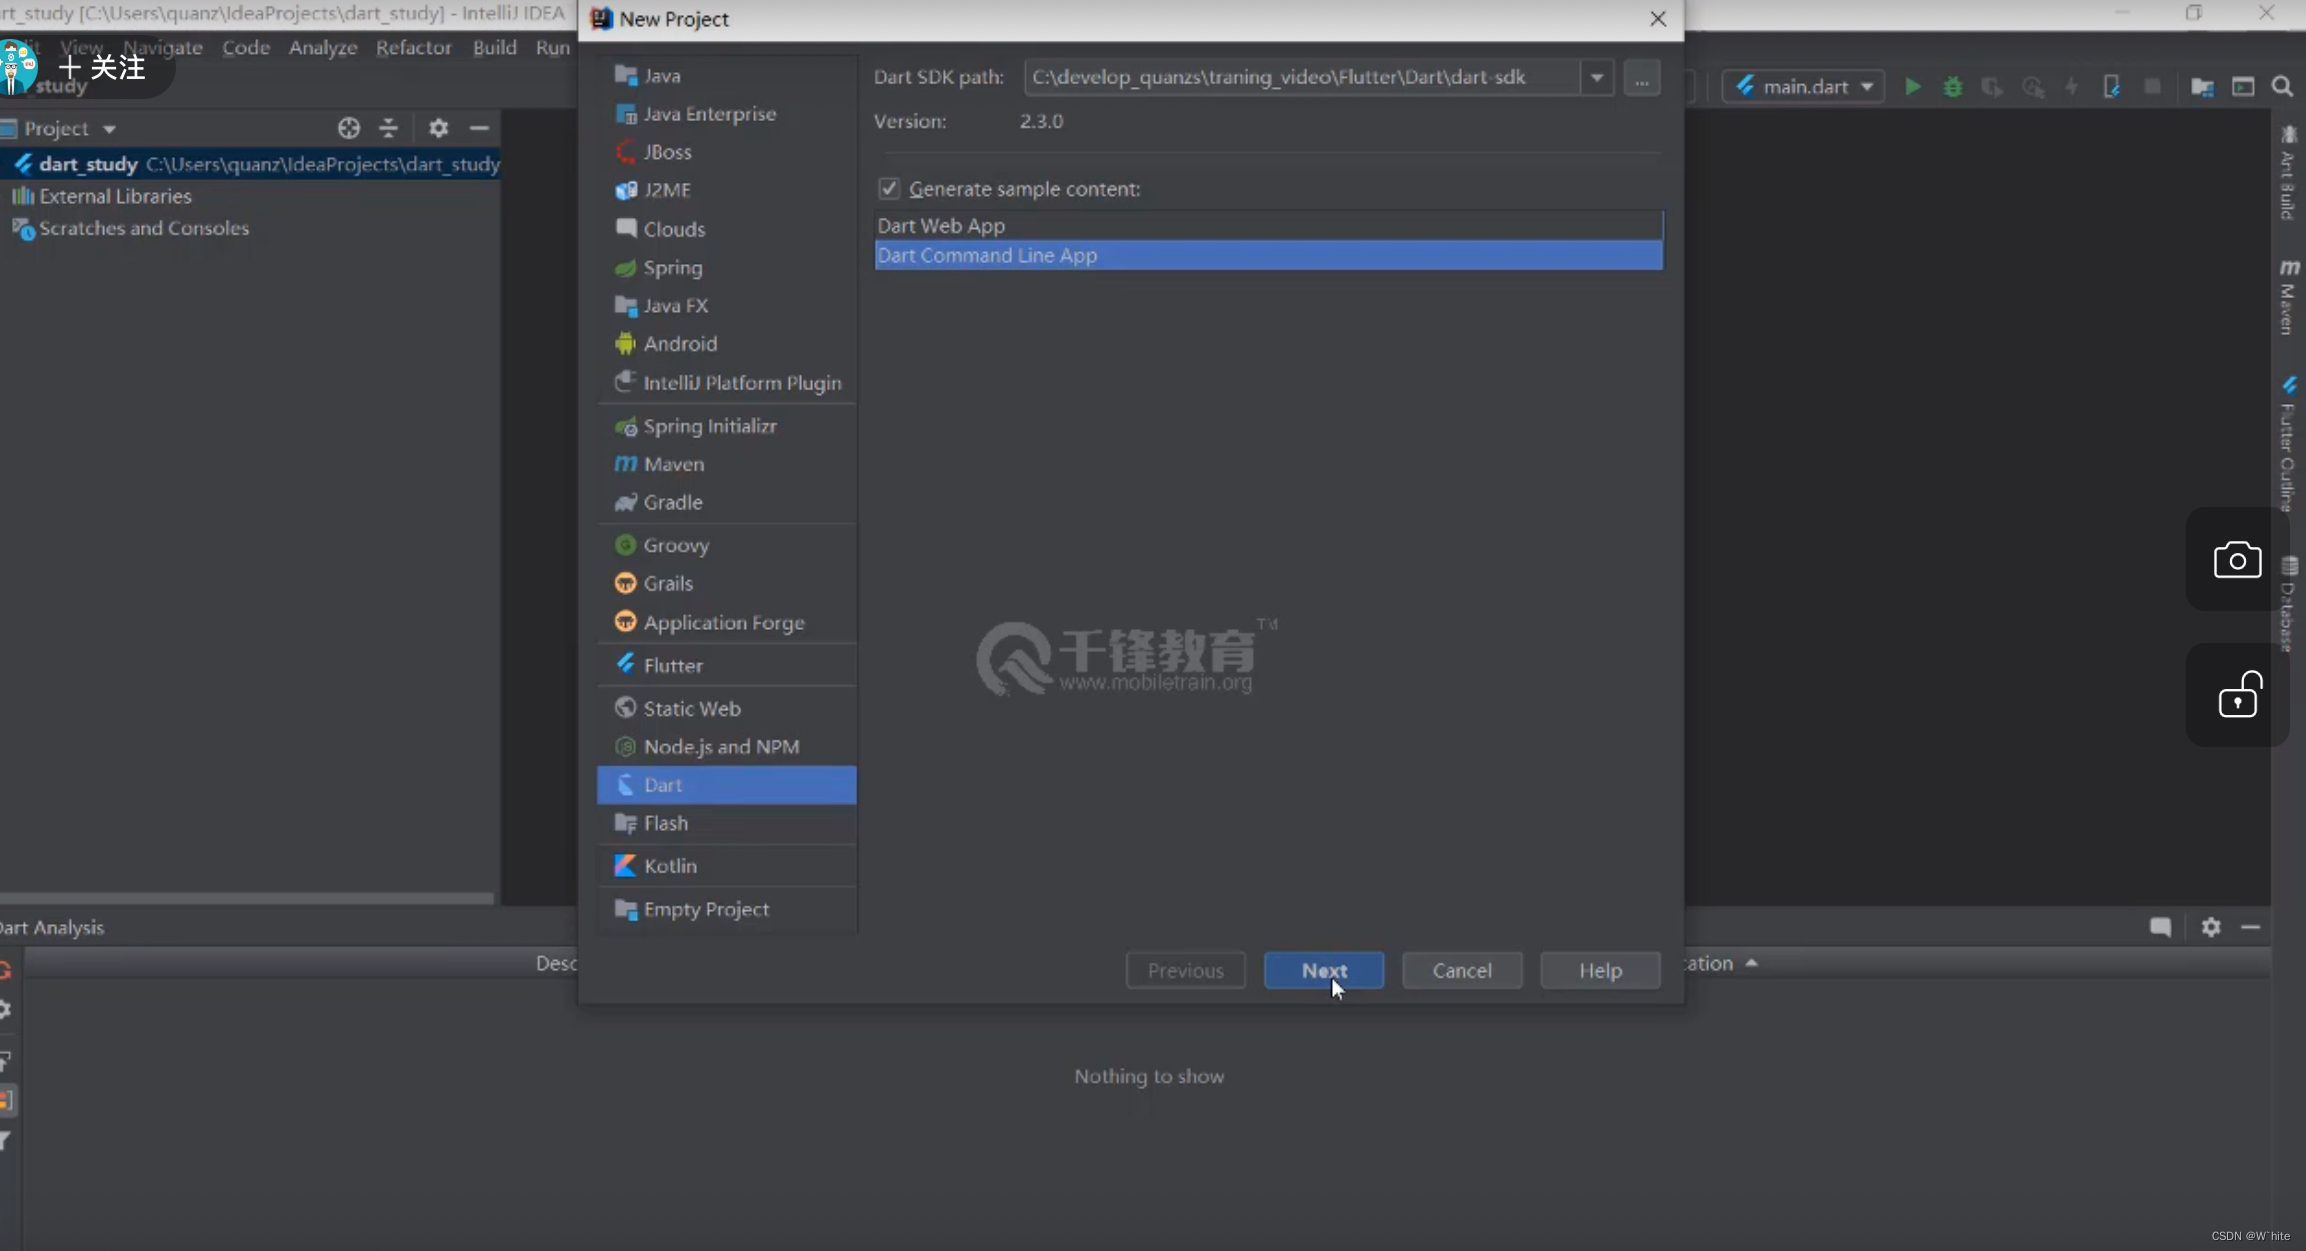2306x1251 pixels.
Task: Open Project panel settings gear
Action: point(438,128)
